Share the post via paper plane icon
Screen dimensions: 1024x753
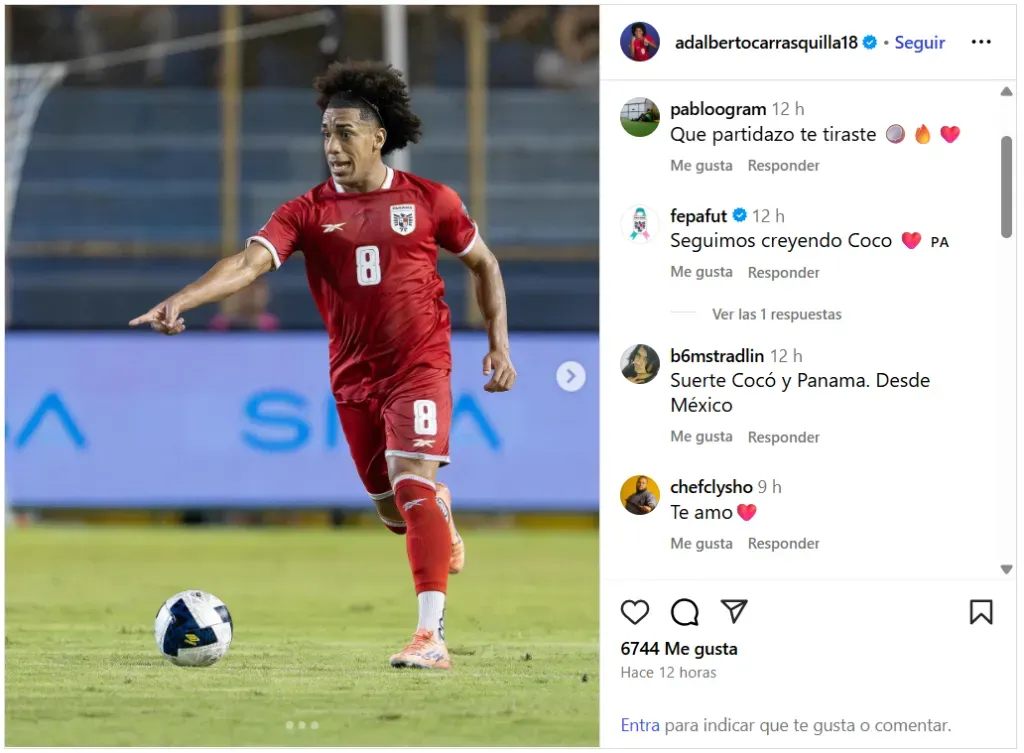734,611
